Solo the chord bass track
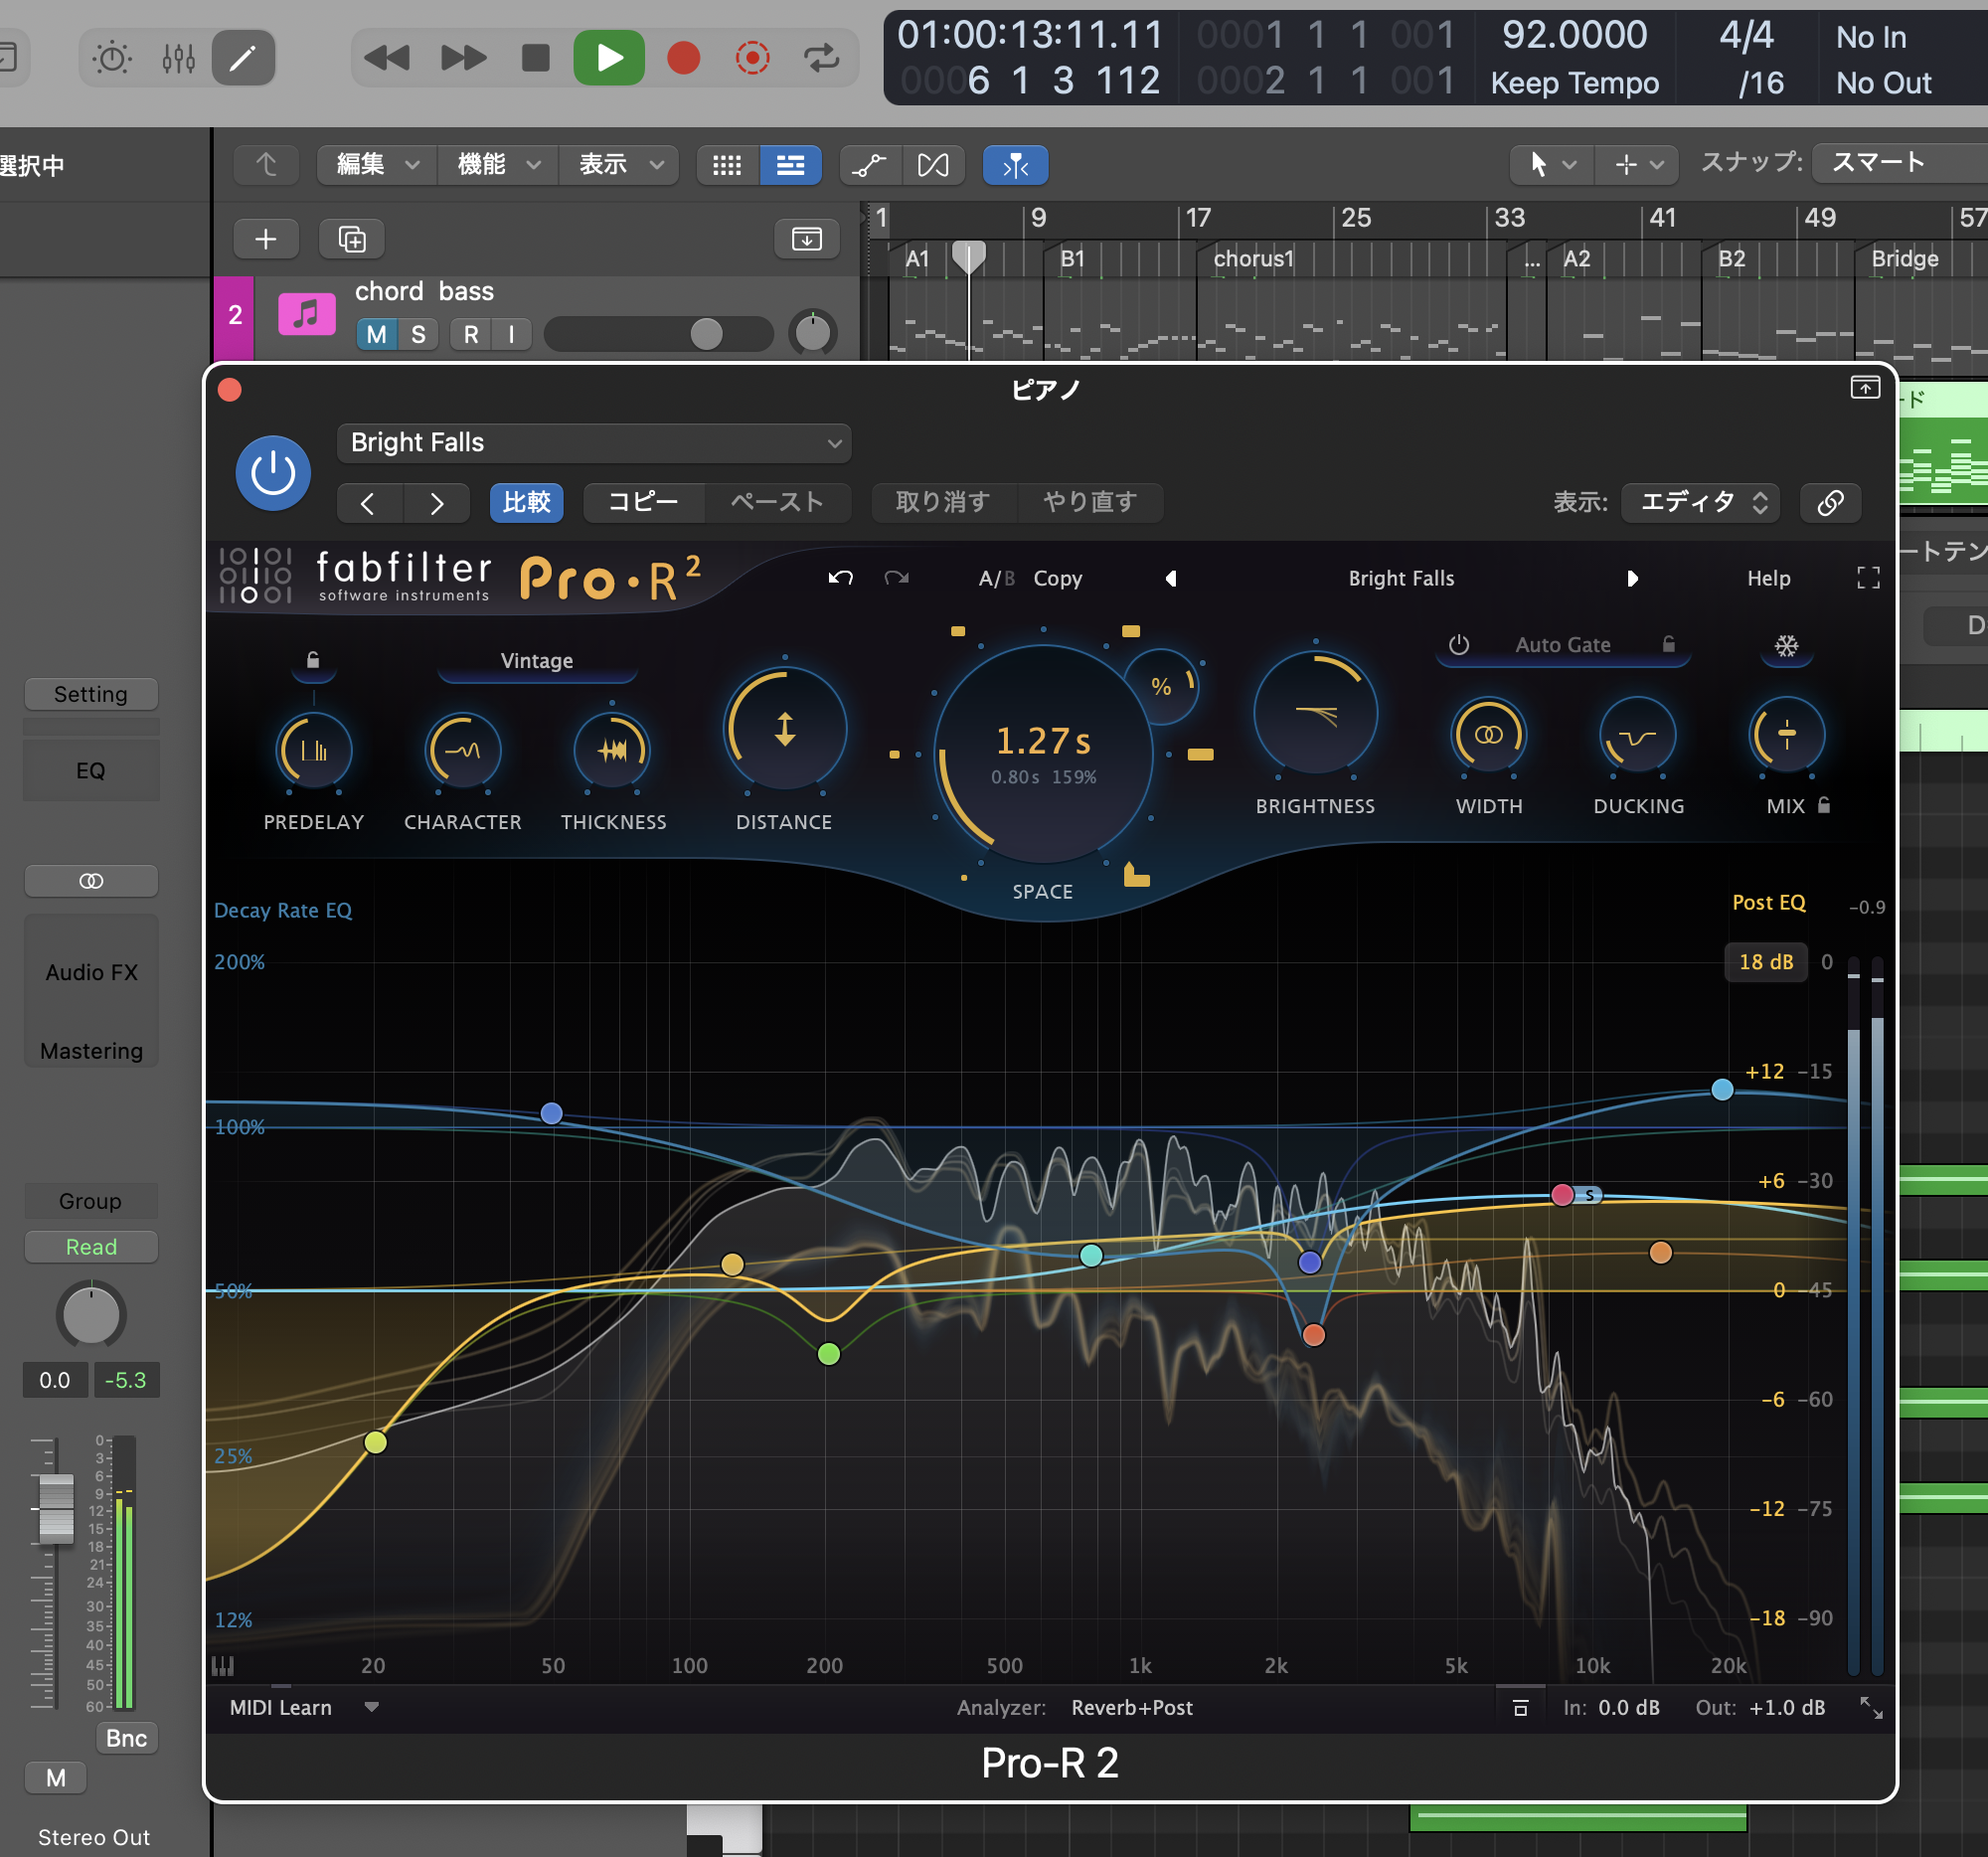 click(x=418, y=334)
